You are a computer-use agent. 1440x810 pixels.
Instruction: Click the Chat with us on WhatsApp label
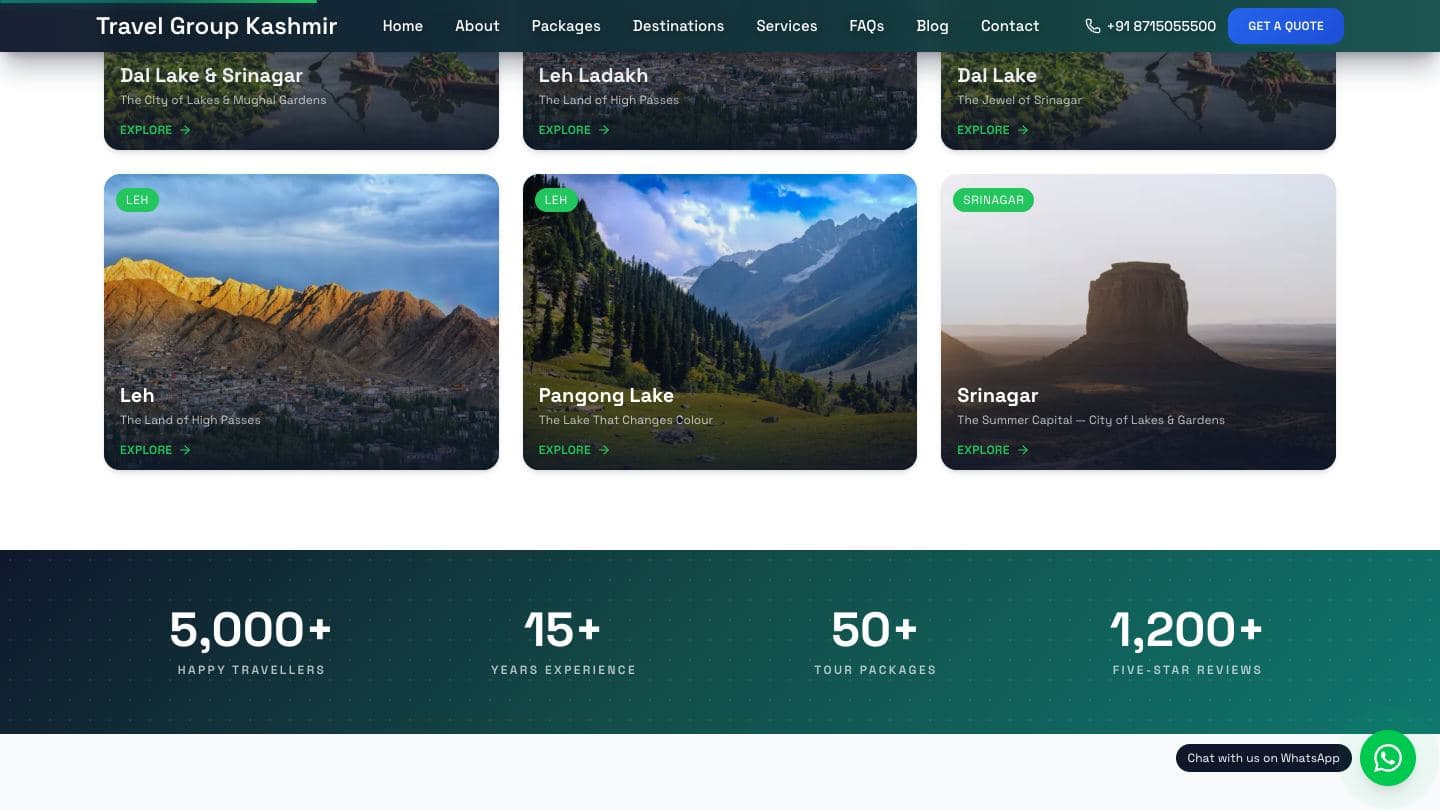click(1264, 758)
